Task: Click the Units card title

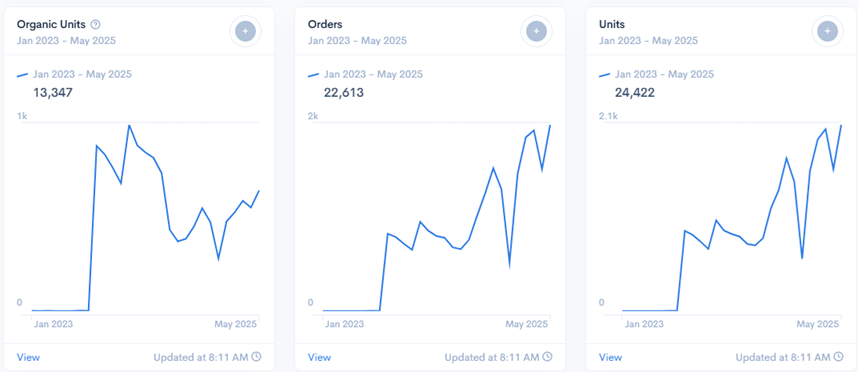Action: (612, 24)
